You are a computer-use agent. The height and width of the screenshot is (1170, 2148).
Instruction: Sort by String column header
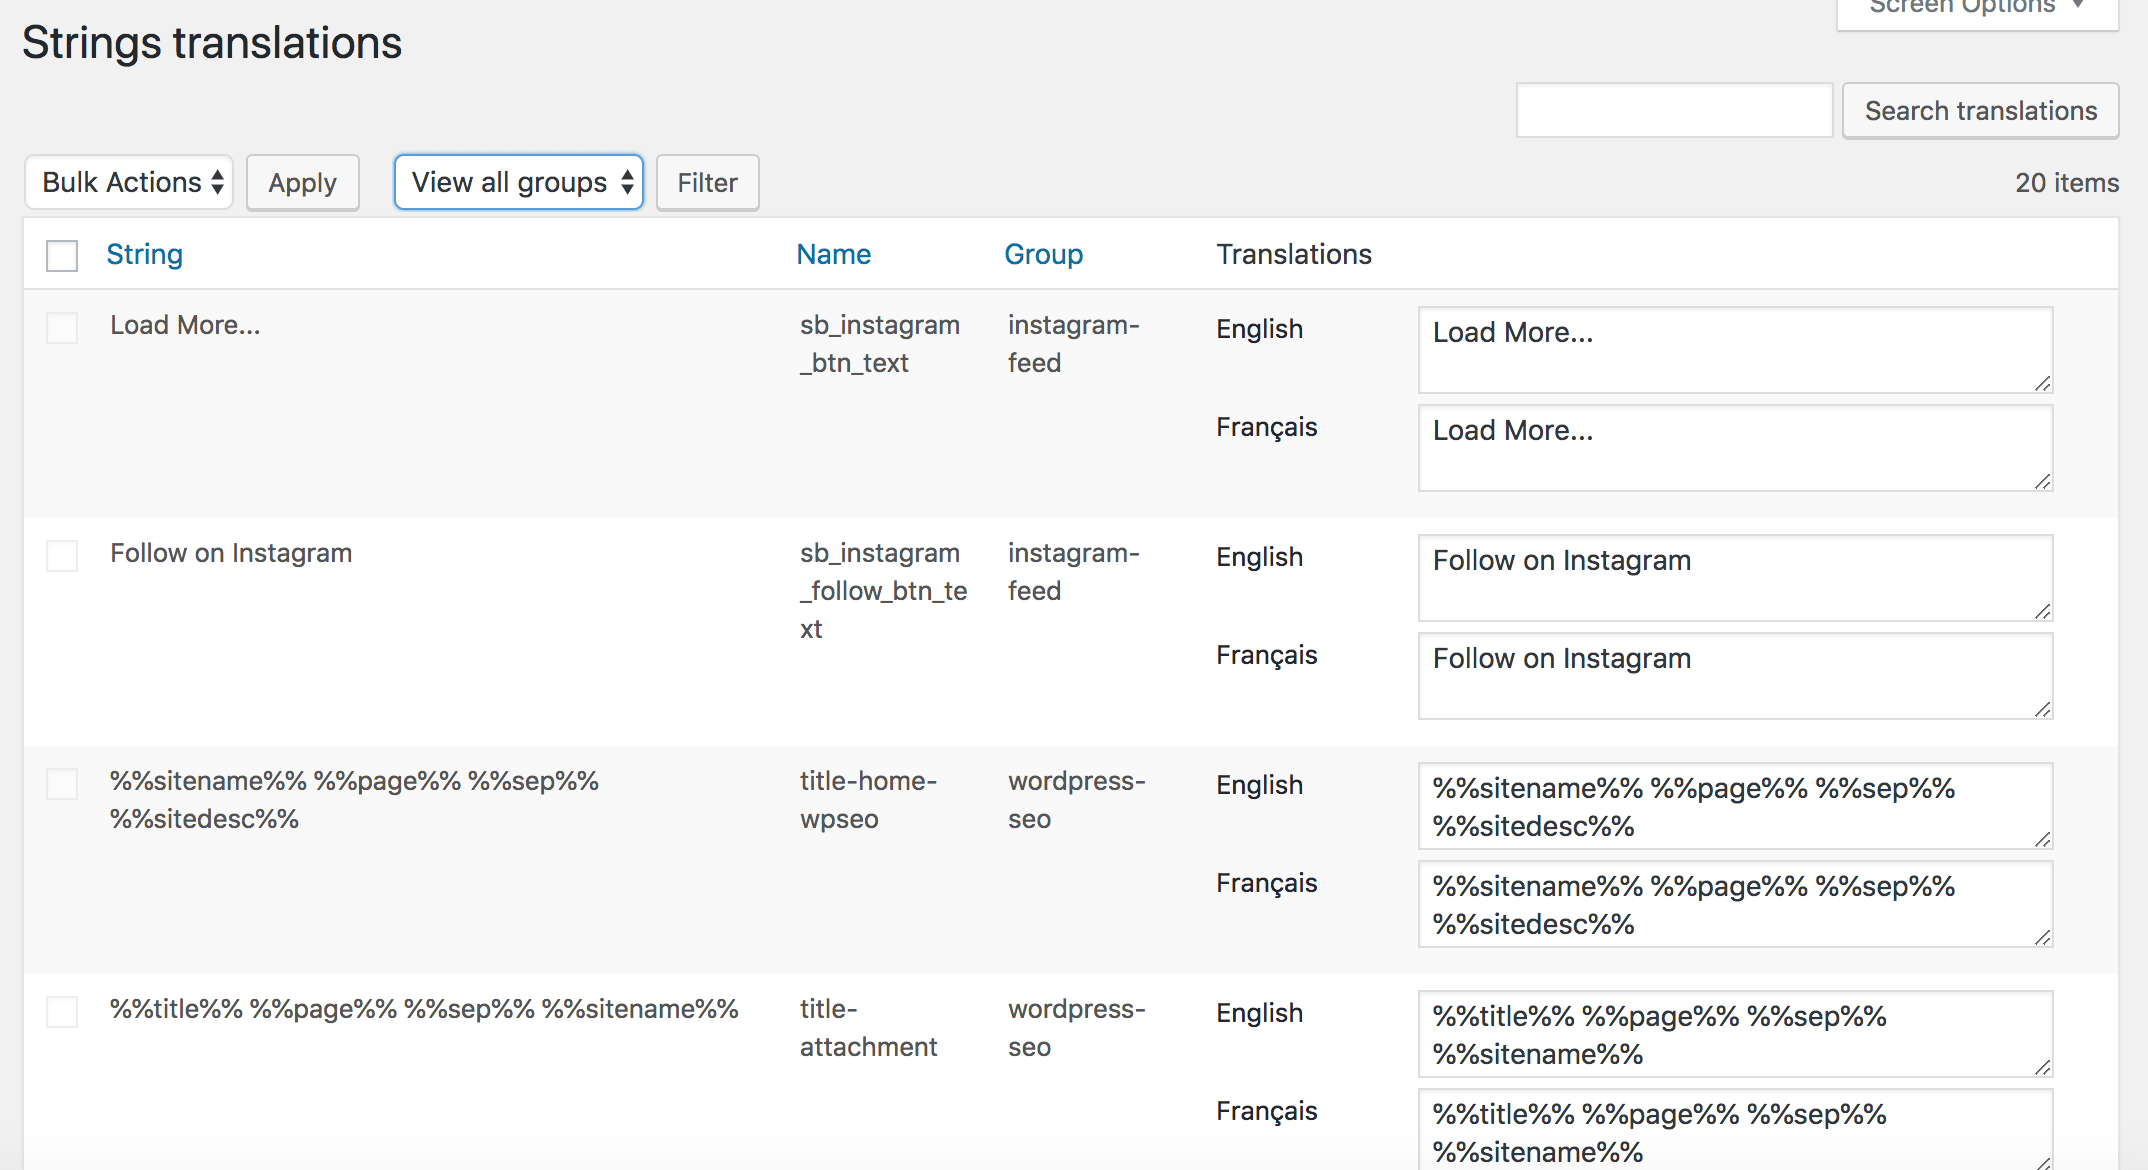click(144, 254)
